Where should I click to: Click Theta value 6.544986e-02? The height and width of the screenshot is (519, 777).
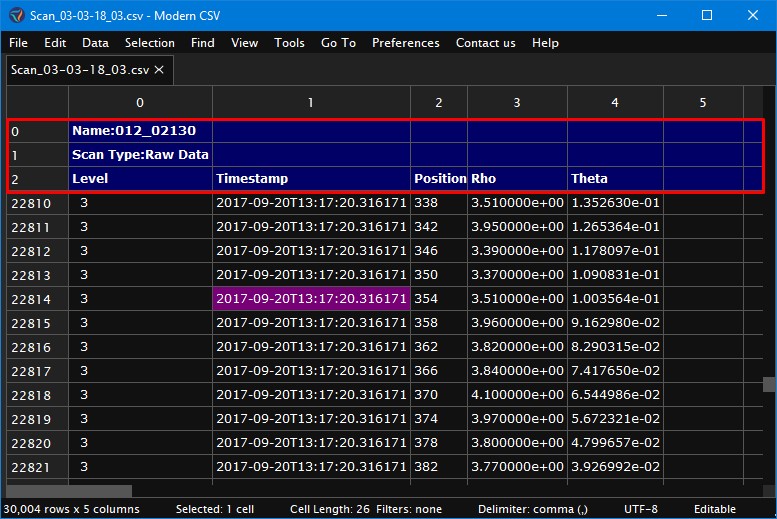615,395
